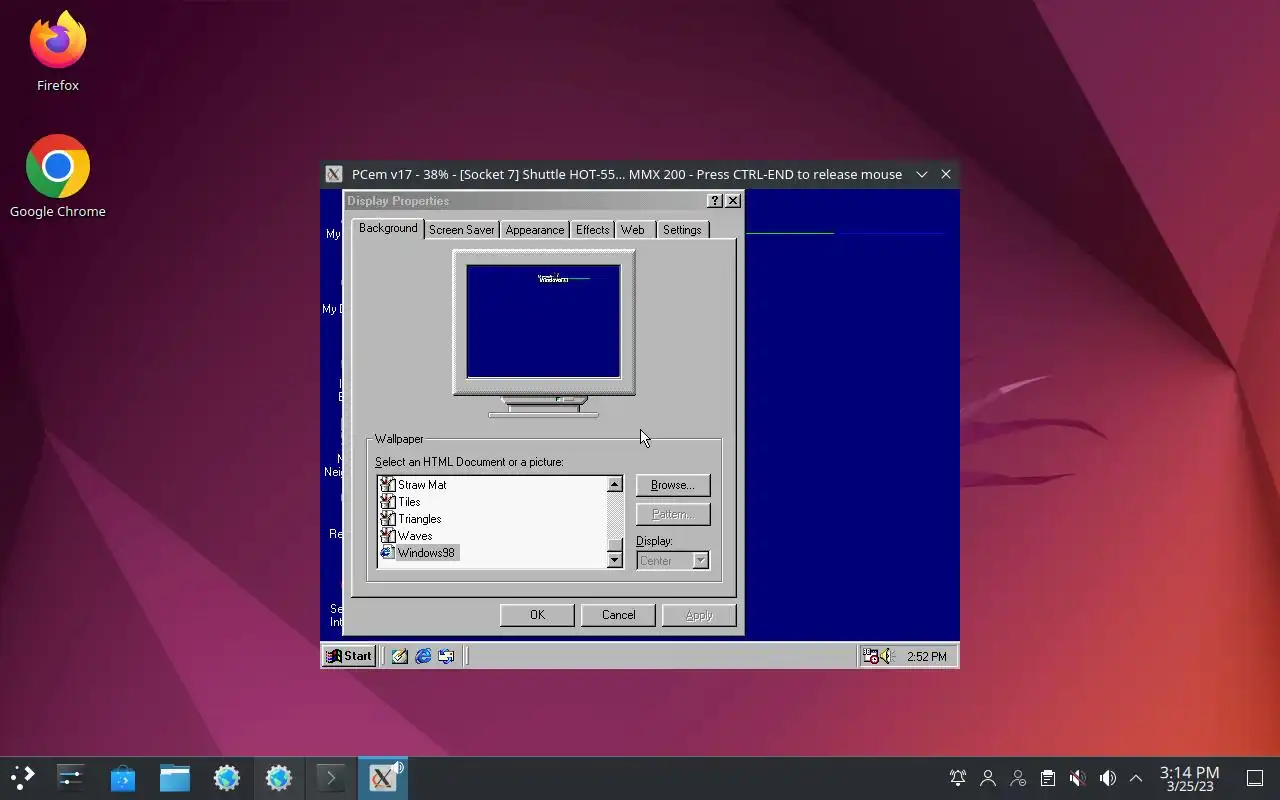This screenshot has width=1280, height=800.
Task: Click Cancel in Display Properties
Action: 618,615
